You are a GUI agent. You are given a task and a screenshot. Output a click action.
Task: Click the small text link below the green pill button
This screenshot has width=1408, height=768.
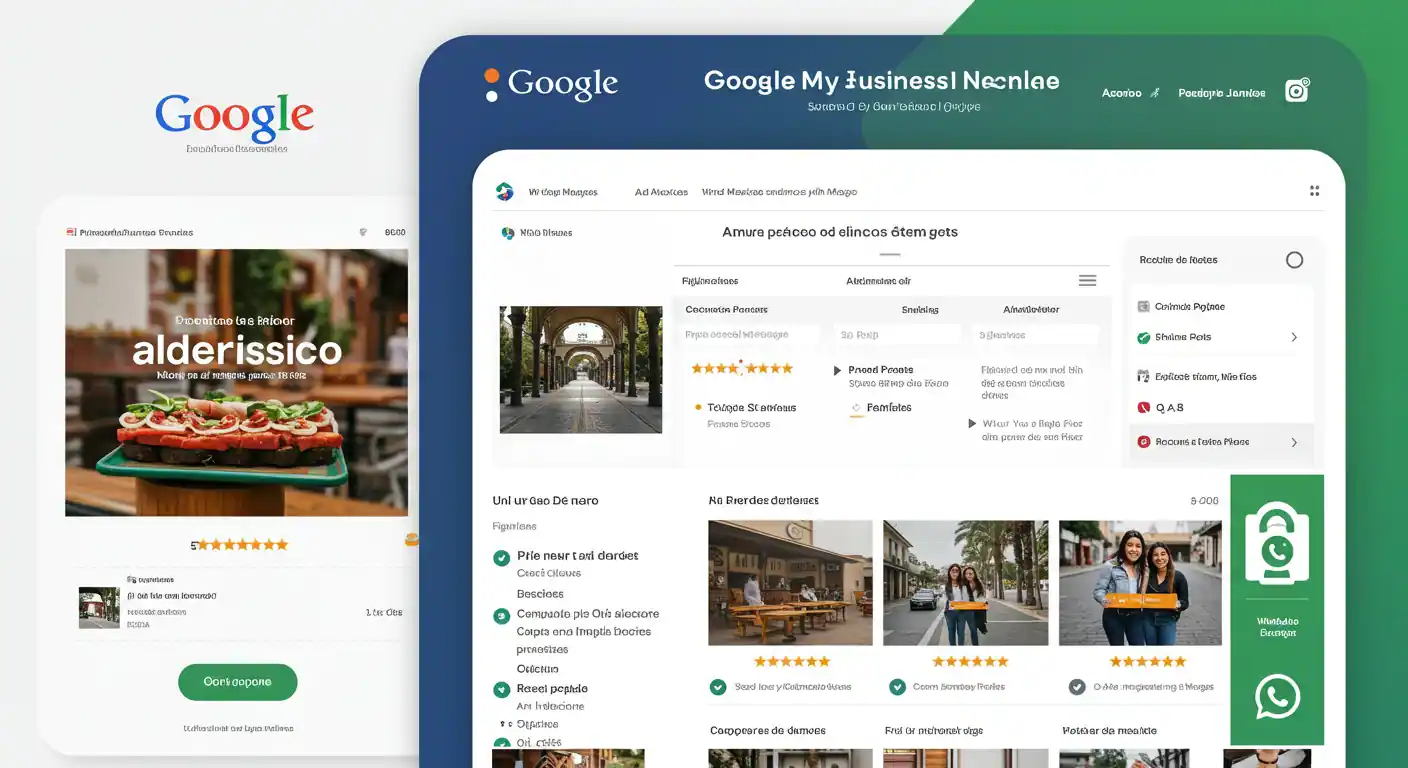click(x=238, y=729)
